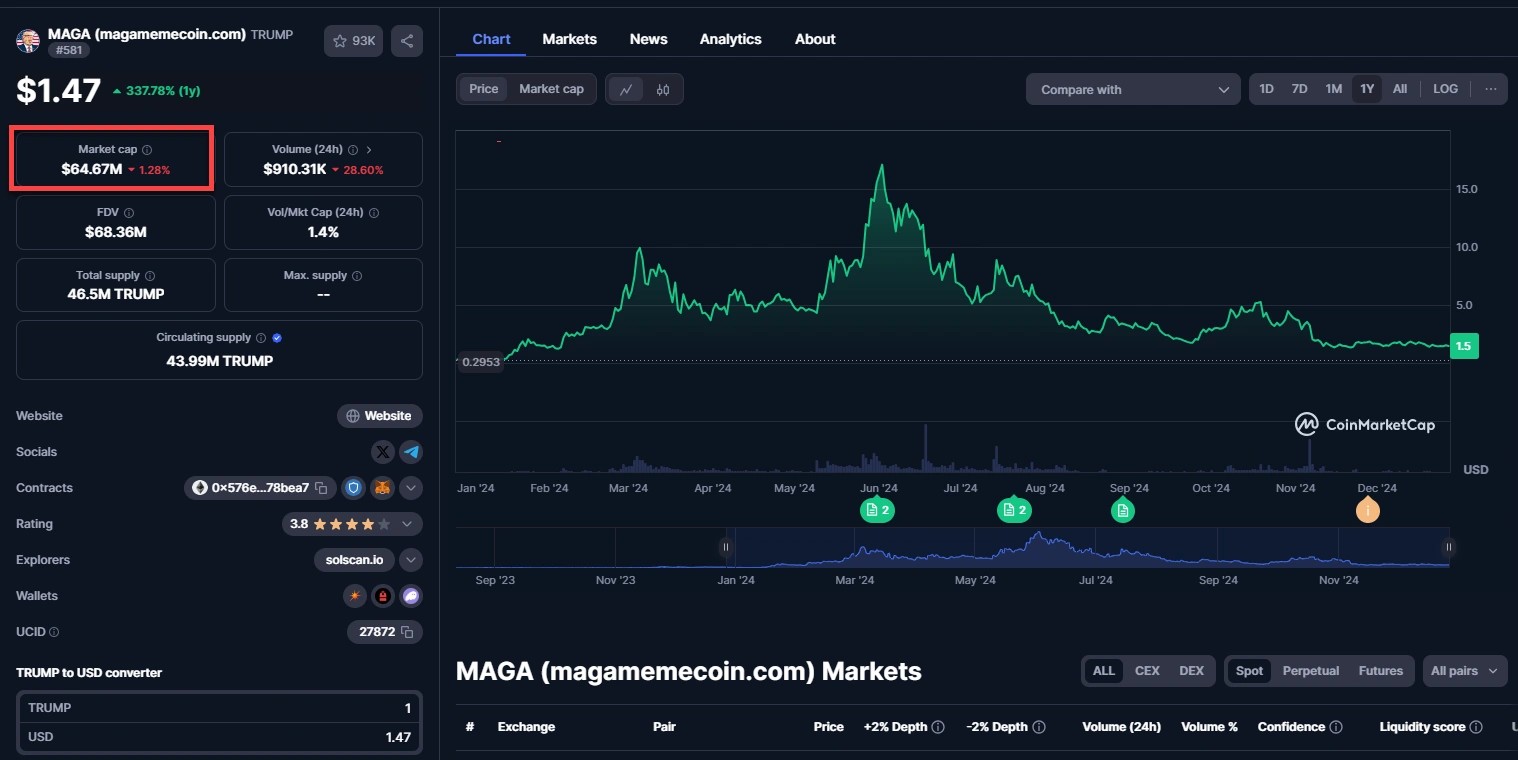Screen dimensions: 1518x760
Task: Add token to MetaMask via fox icon
Action: tap(381, 488)
